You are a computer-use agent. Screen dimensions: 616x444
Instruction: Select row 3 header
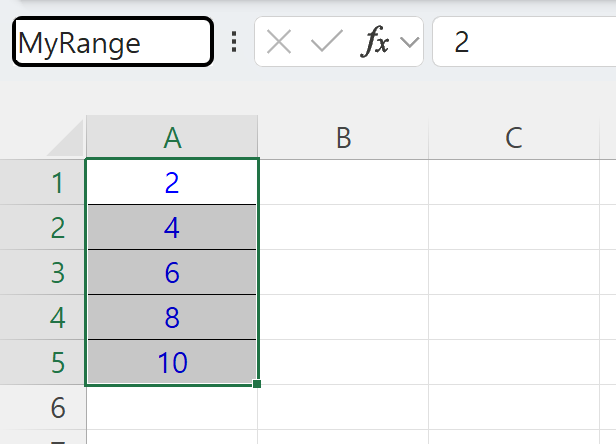42,272
